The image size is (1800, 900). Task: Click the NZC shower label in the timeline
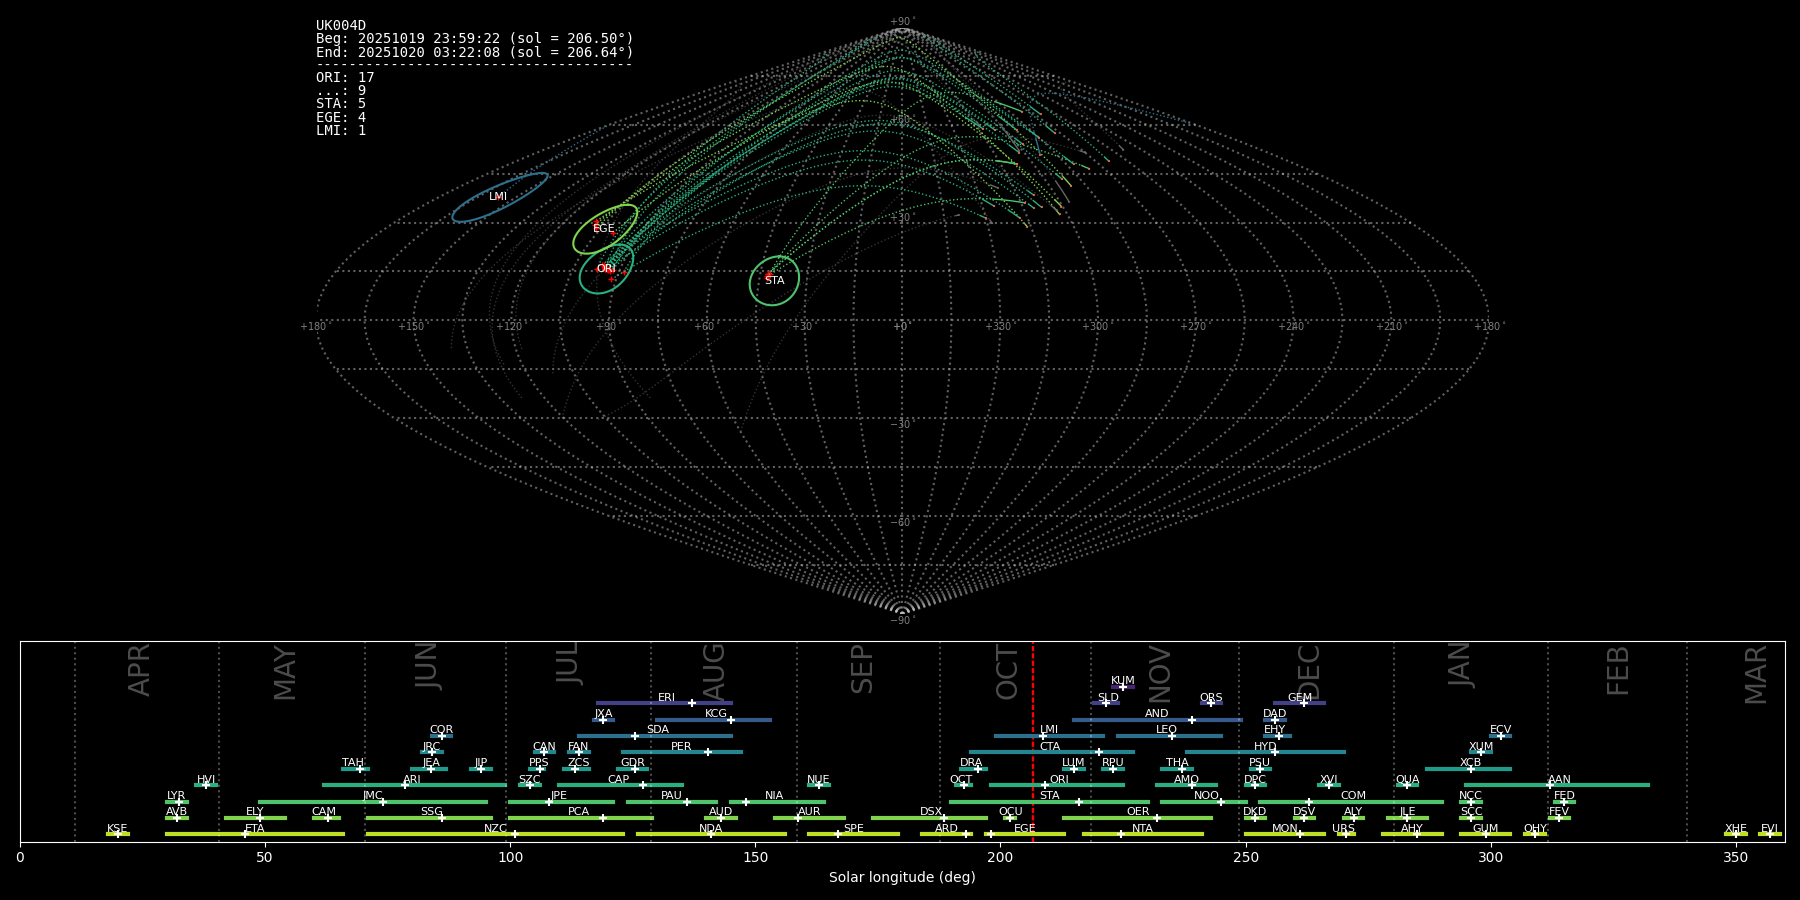tap(496, 829)
